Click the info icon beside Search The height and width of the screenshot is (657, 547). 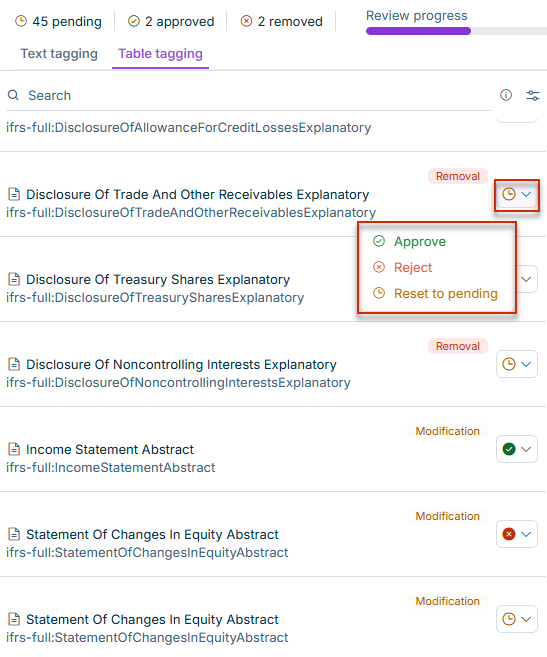coord(506,95)
